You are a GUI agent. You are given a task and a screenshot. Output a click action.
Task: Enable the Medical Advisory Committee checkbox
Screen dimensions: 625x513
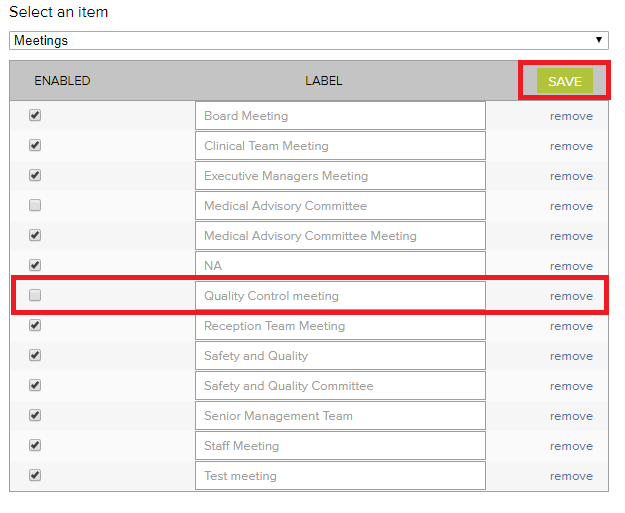(x=35, y=206)
